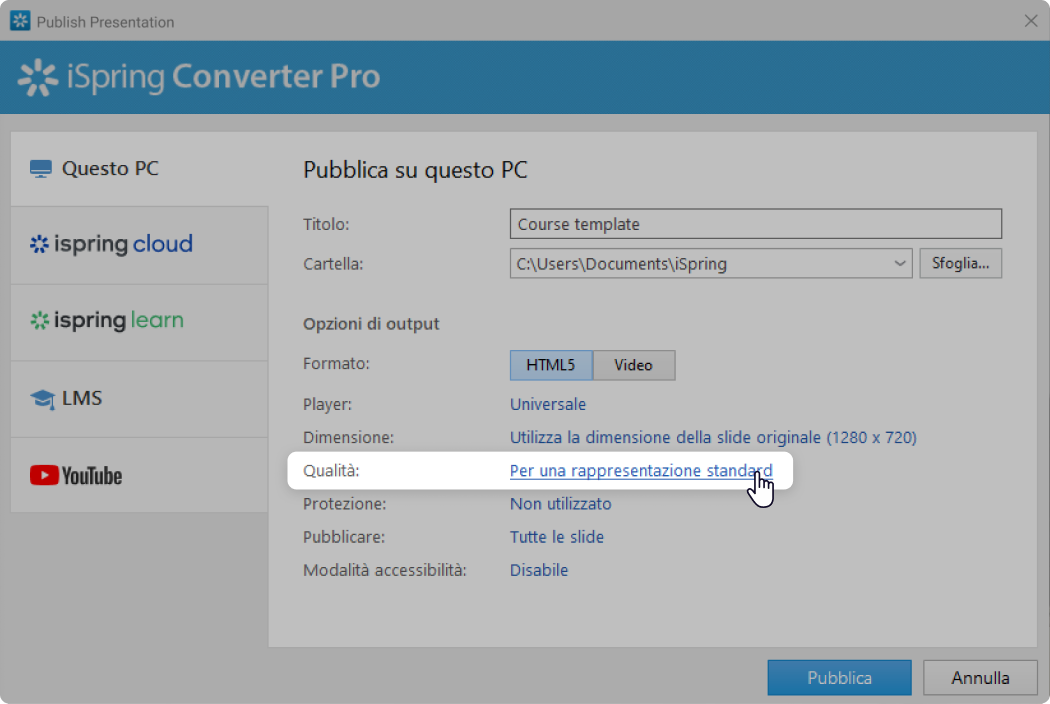Open the Protezione Non utilizzato link

pos(560,504)
